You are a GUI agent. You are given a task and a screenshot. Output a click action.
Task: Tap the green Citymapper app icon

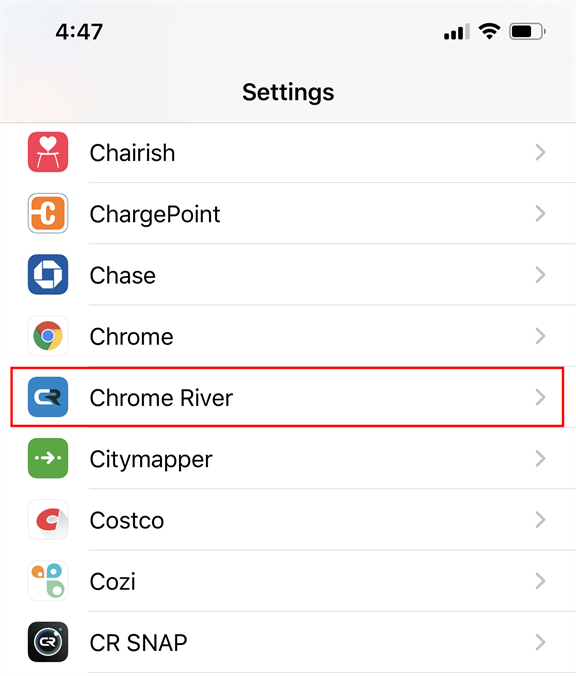[x=48, y=458]
